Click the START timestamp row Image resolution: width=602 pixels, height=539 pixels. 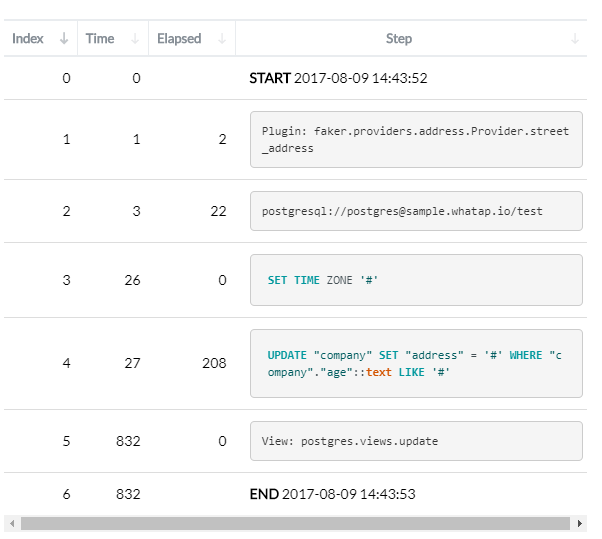click(339, 78)
